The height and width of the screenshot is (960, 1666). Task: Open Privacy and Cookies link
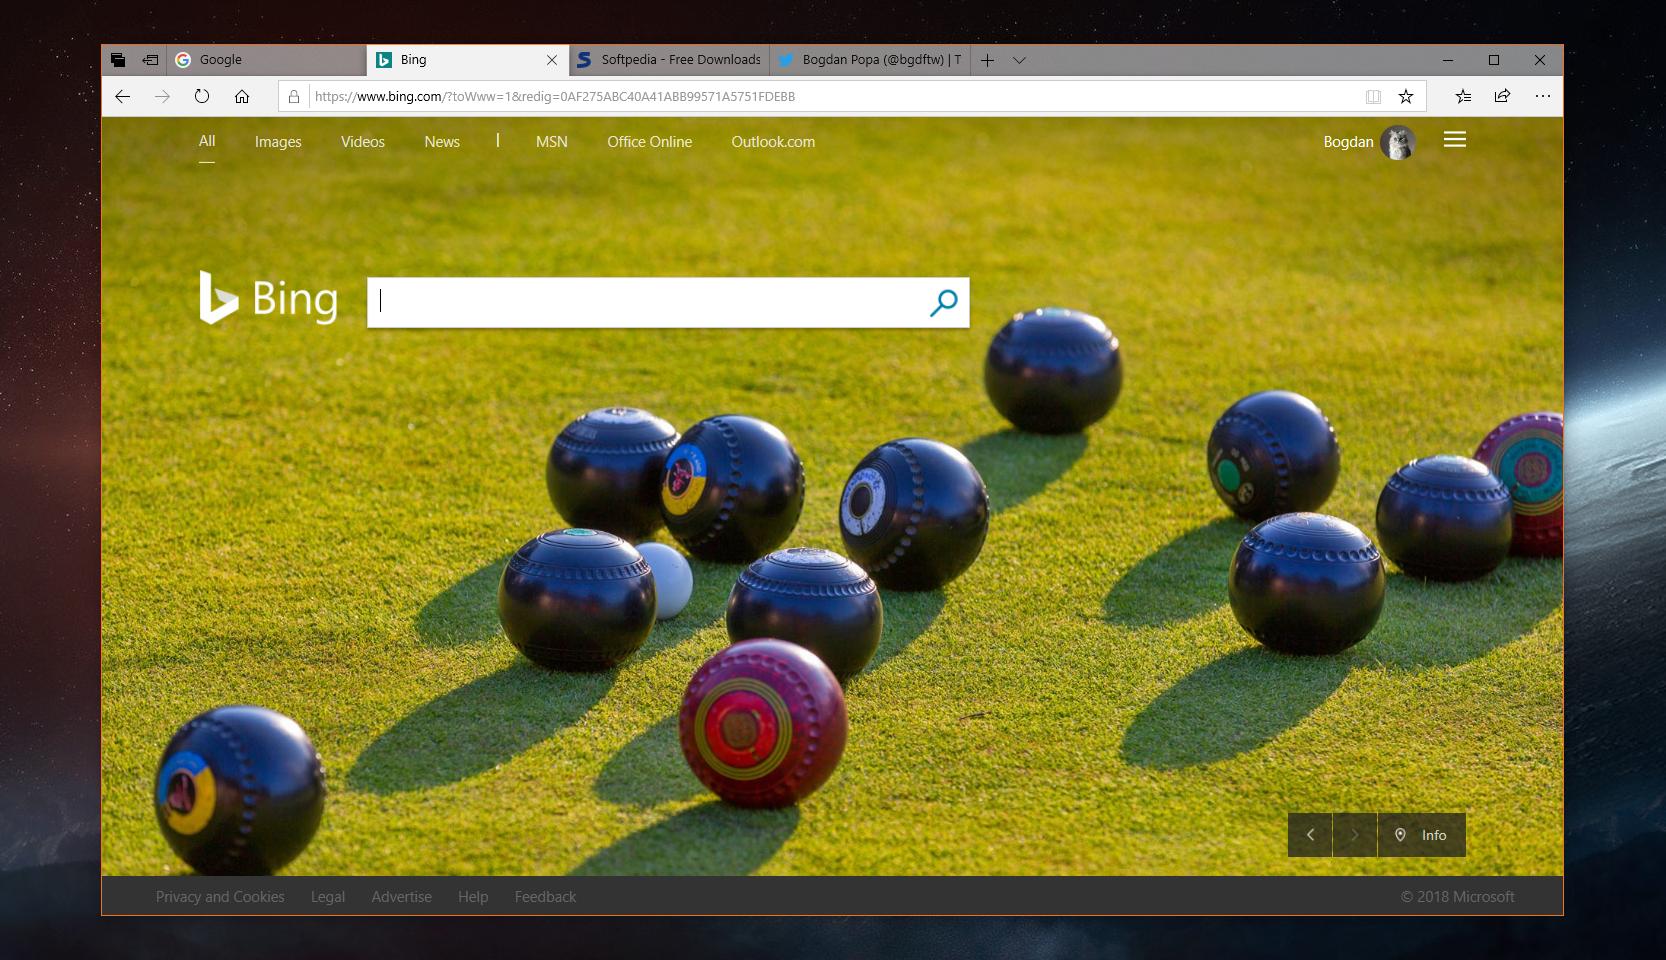click(220, 897)
